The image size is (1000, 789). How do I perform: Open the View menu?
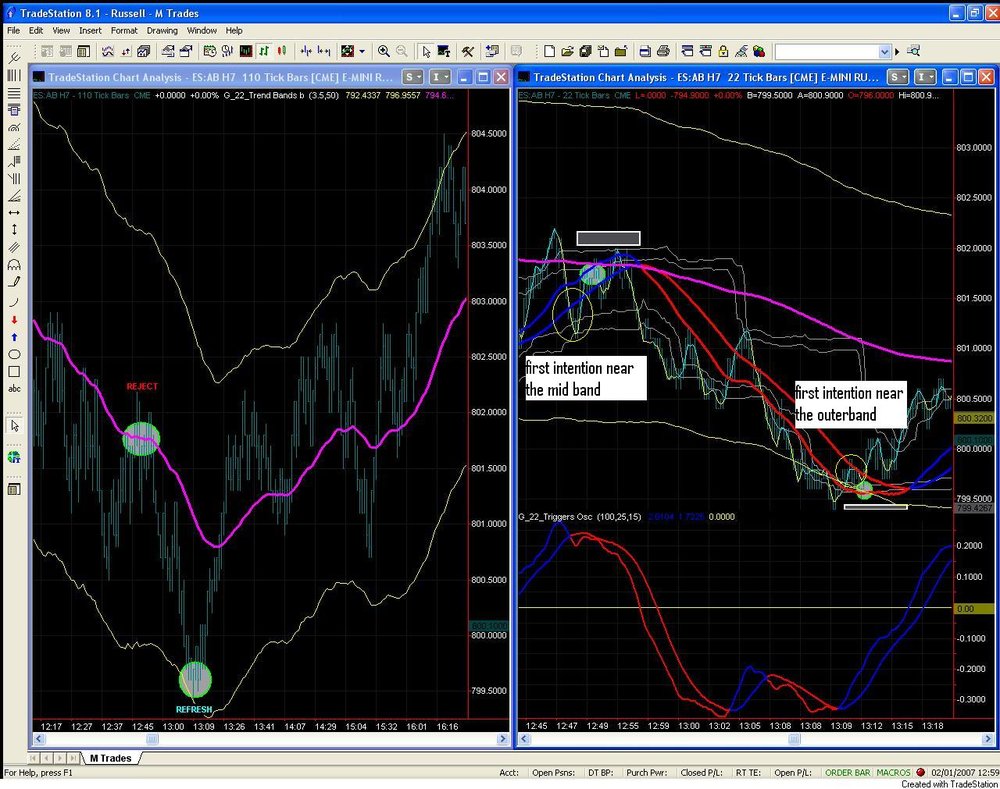[x=61, y=30]
